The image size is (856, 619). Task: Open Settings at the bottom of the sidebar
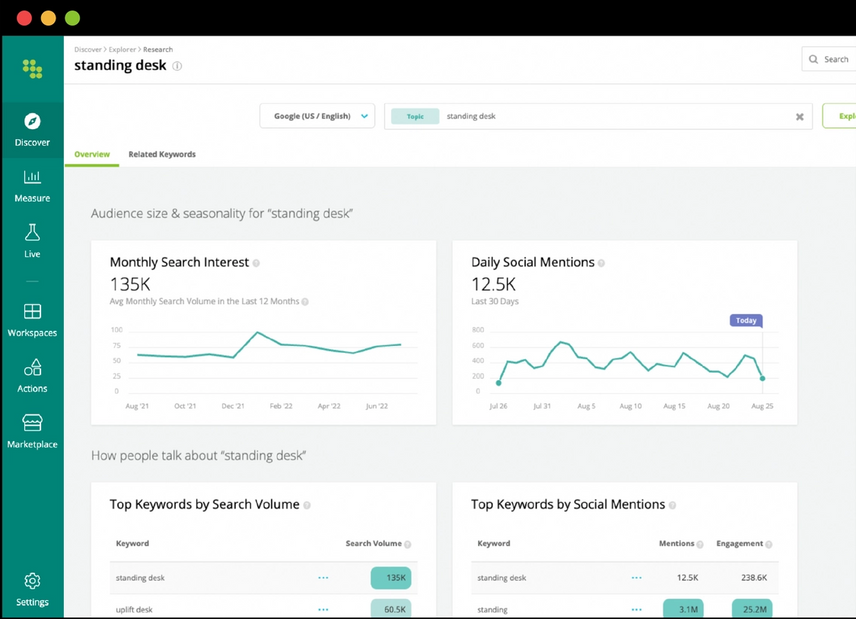[x=32, y=590]
